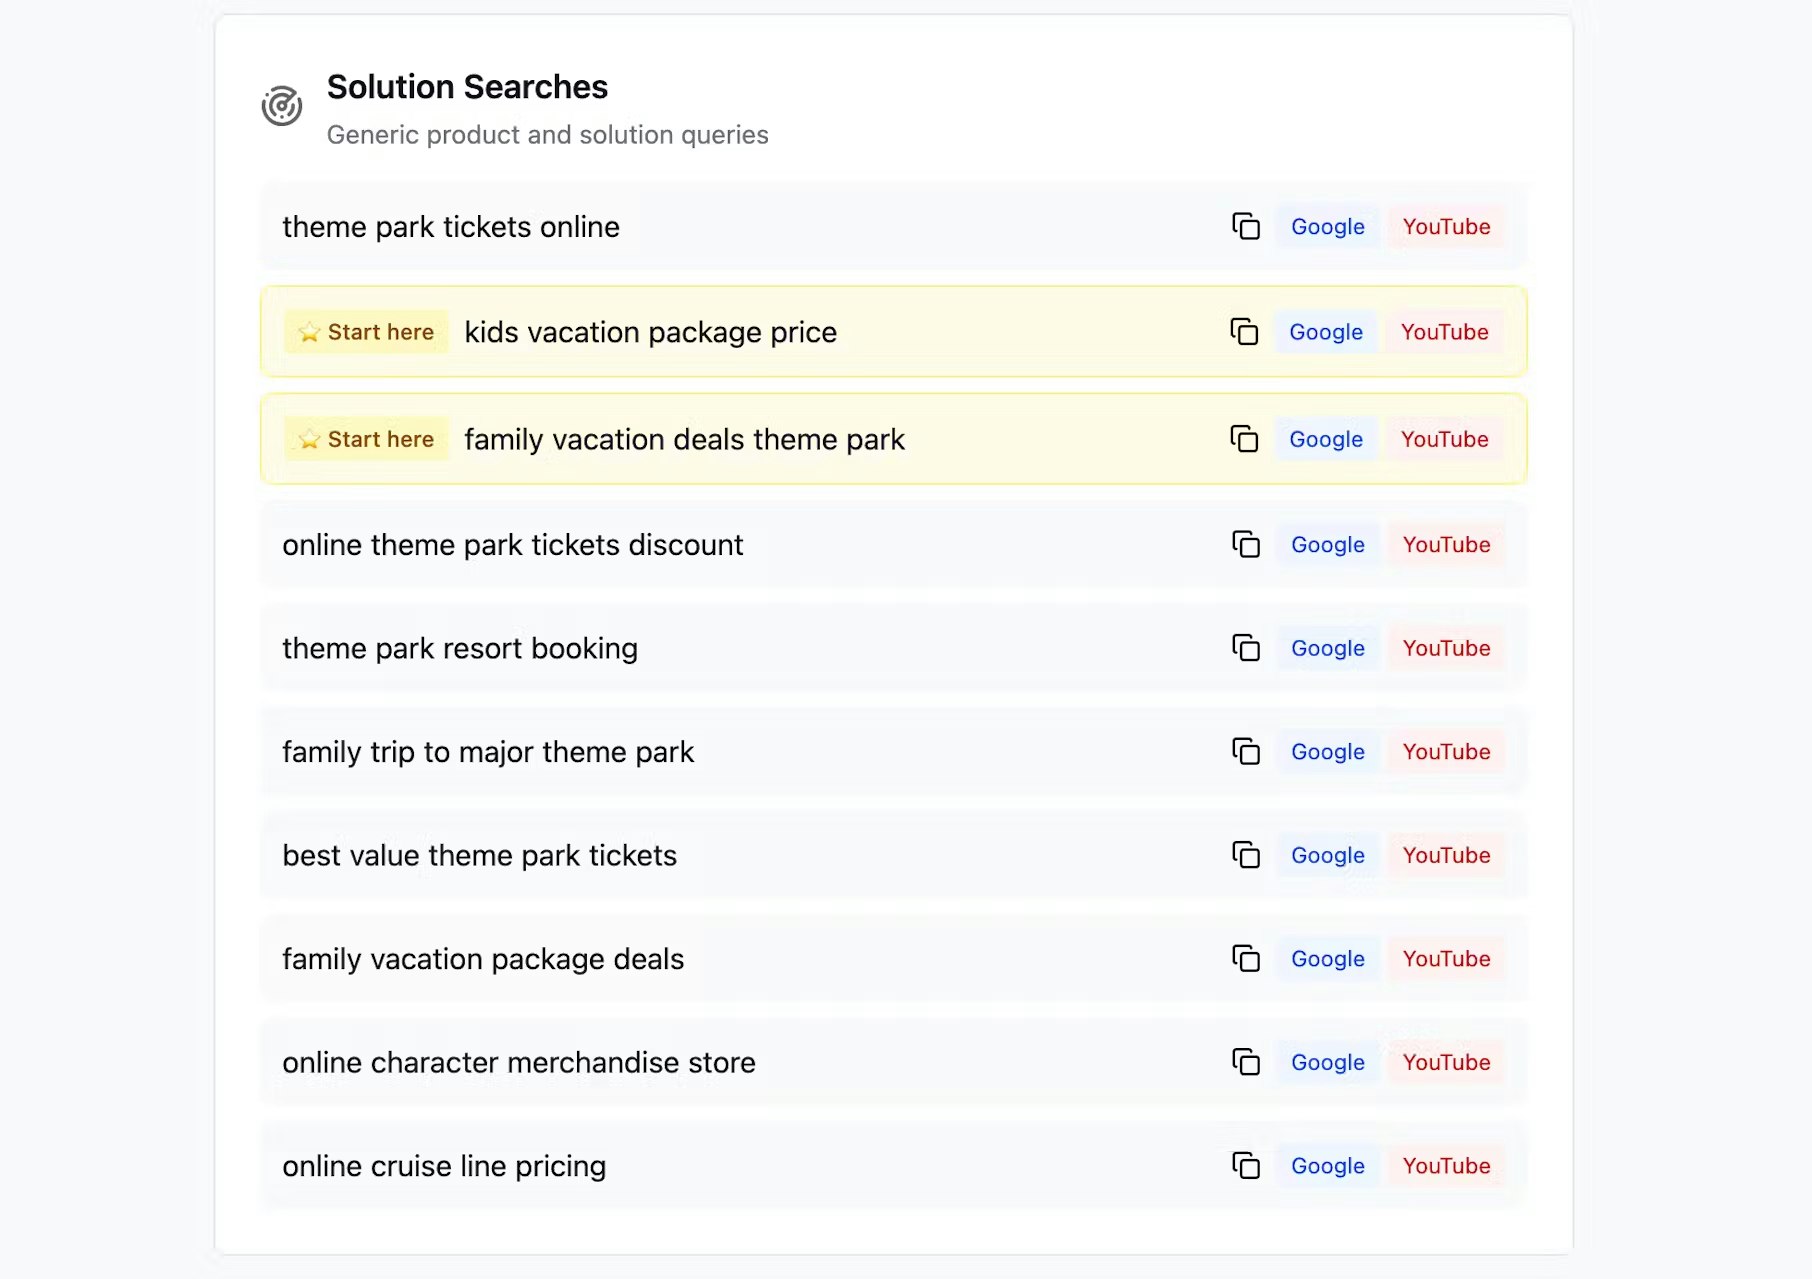Copy the "online theme park tickets discount" query
This screenshot has width=1812, height=1279.
point(1246,545)
